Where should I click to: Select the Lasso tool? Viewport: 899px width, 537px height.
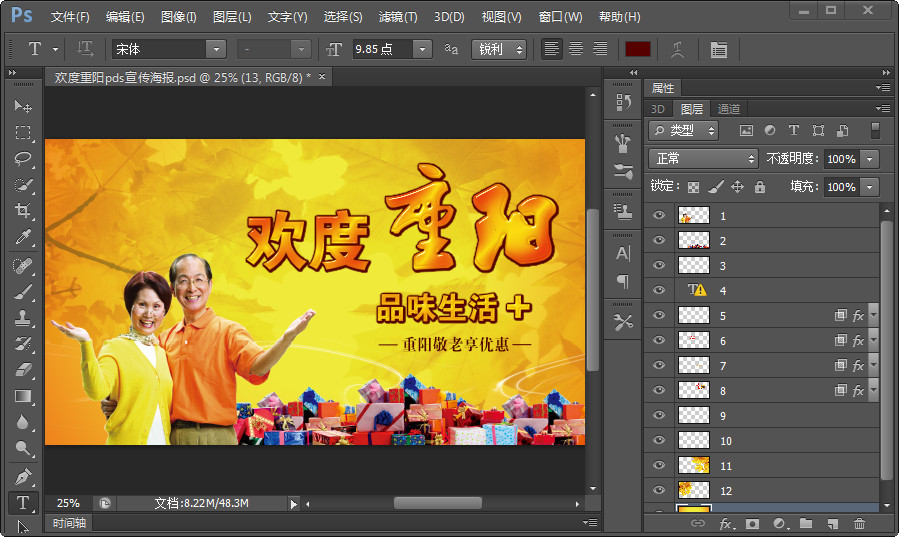(x=22, y=158)
